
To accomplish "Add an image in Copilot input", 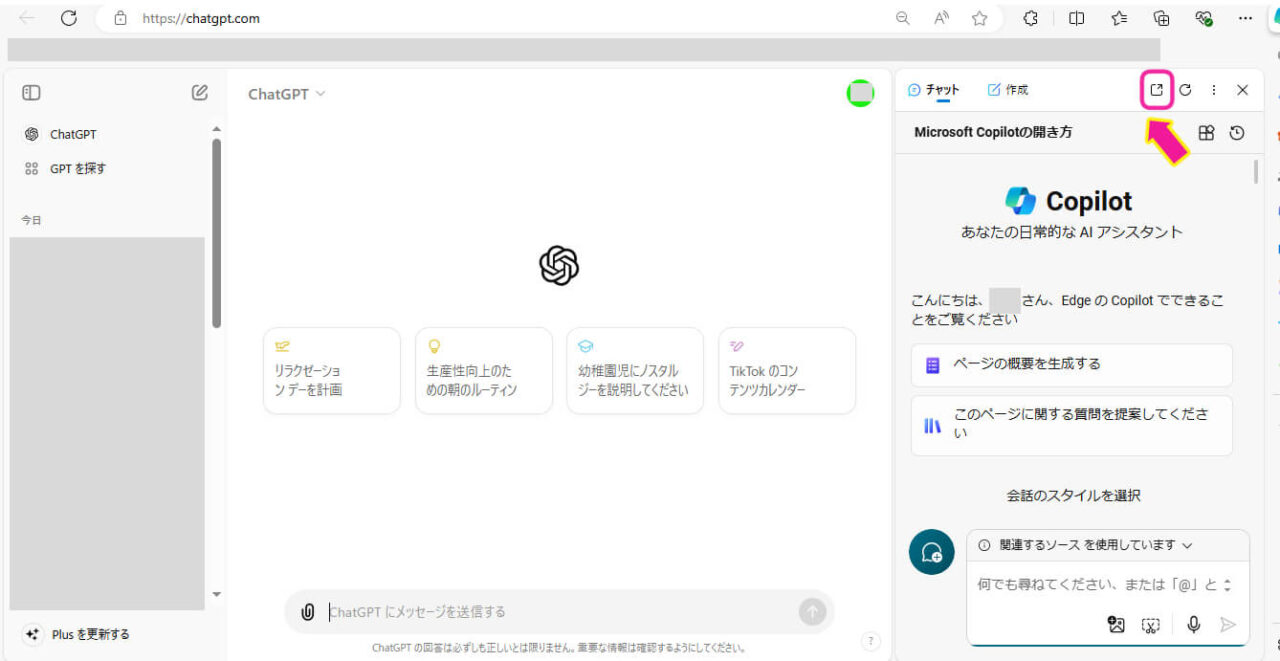I will (1117, 625).
